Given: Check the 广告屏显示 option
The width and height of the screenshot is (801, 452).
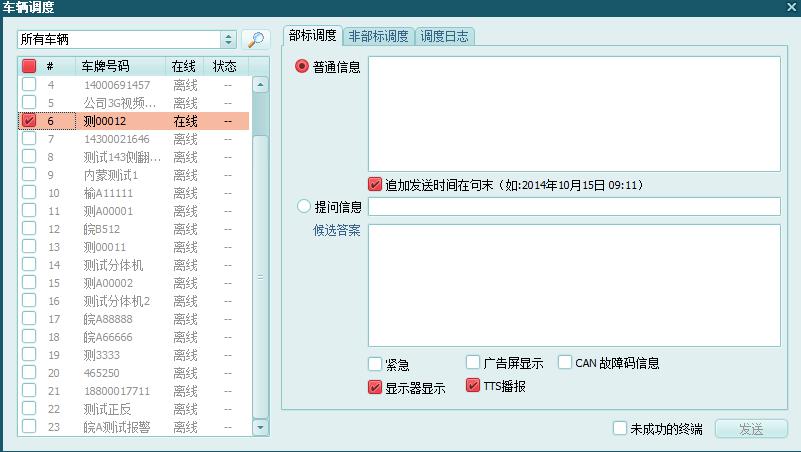Looking at the screenshot, I should click(x=473, y=363).
